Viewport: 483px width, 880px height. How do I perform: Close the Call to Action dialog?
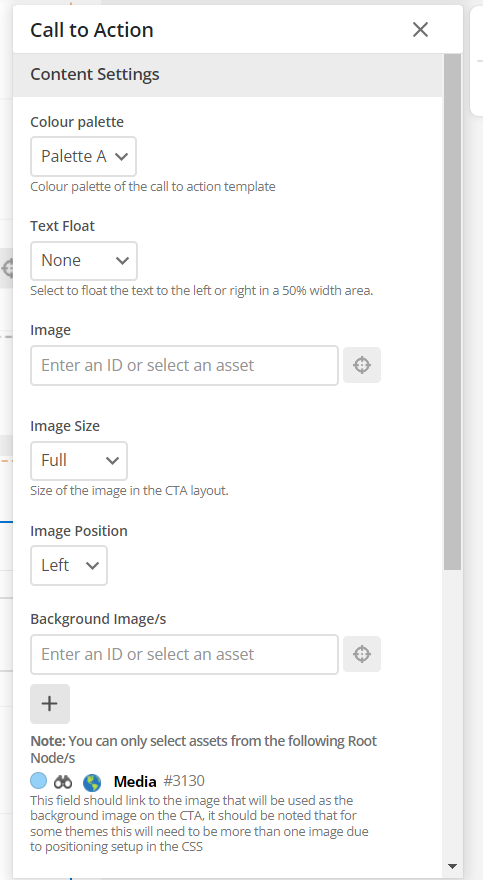(x=420, y=29)
